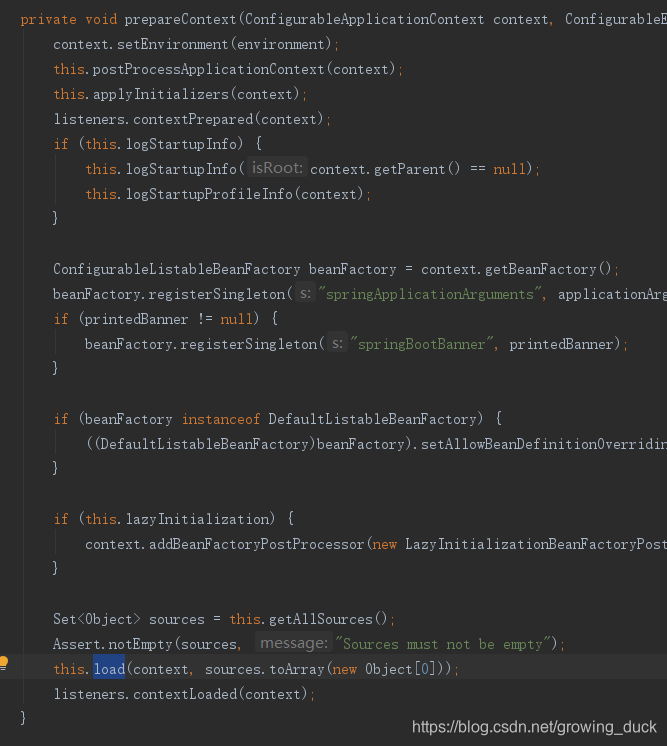Click ConfigurableApplicationContext parameter type
The width and height of the screenshot is (667, 746).
(x=364, y=20)
